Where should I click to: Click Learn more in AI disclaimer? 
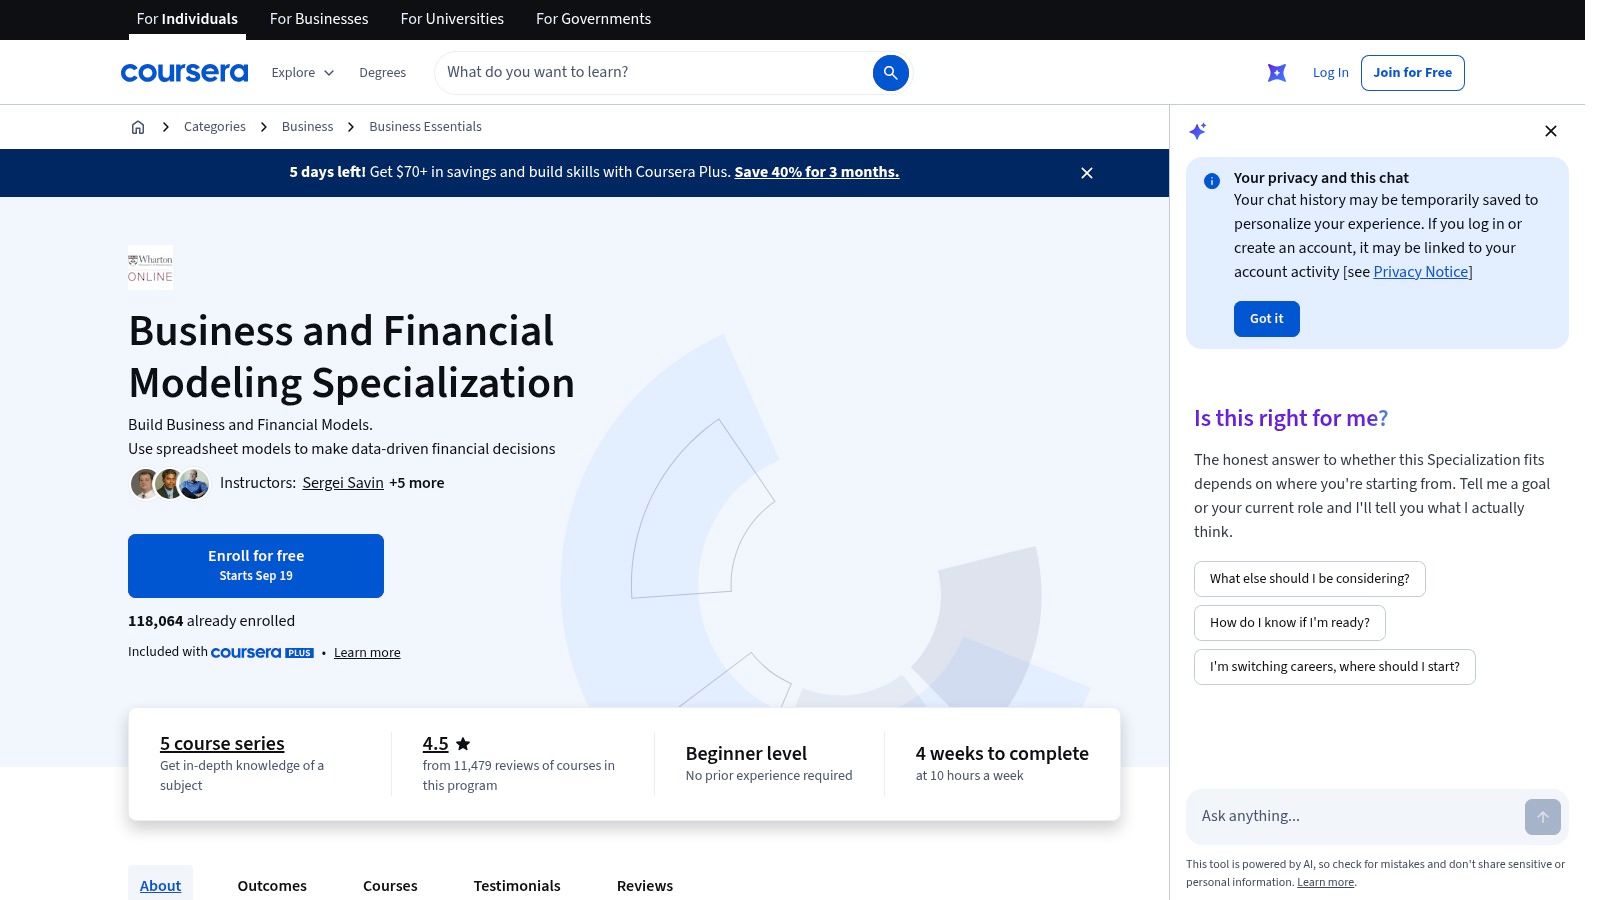coord(1325,882)
